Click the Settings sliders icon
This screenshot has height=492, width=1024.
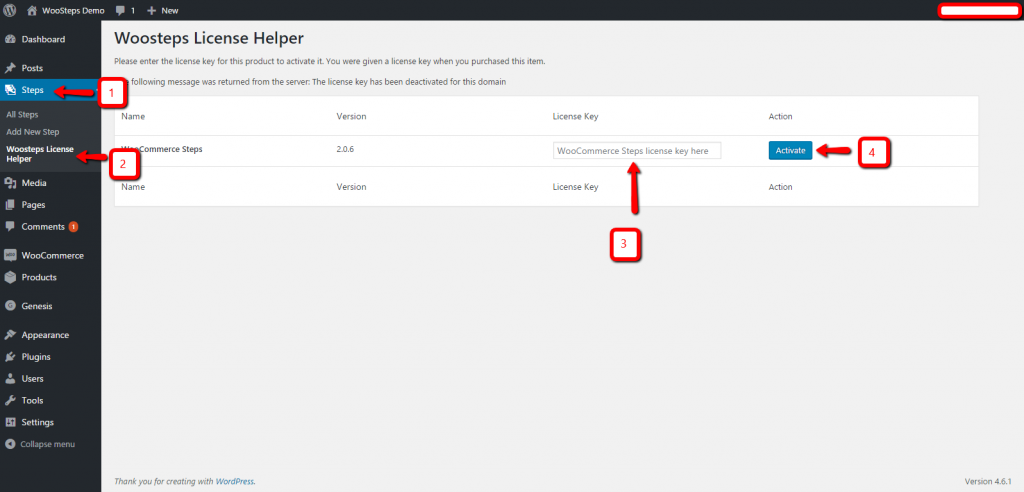pos(10,422)
